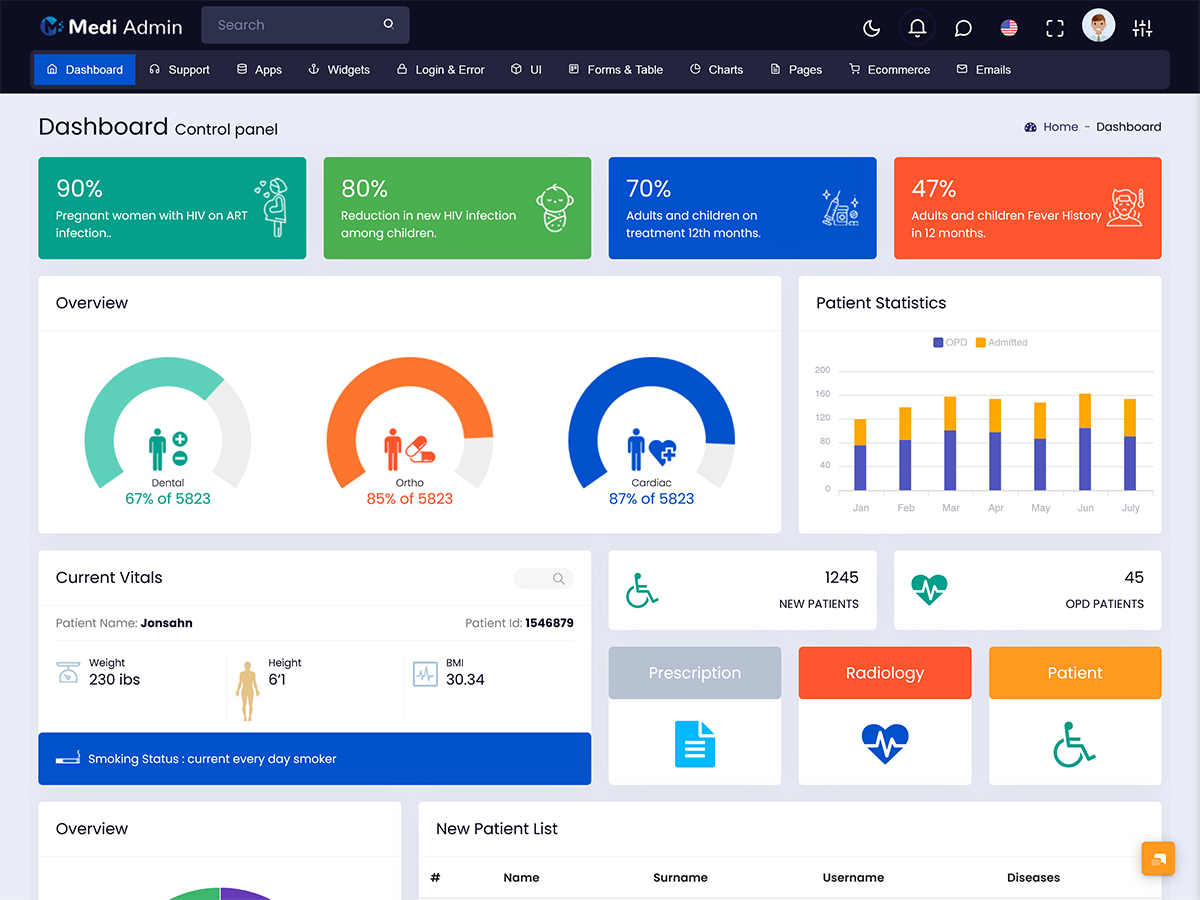1200x900 pixels.
Task: Click wheelchair icon under Patient tile
Action: (x=1075, y=744)
